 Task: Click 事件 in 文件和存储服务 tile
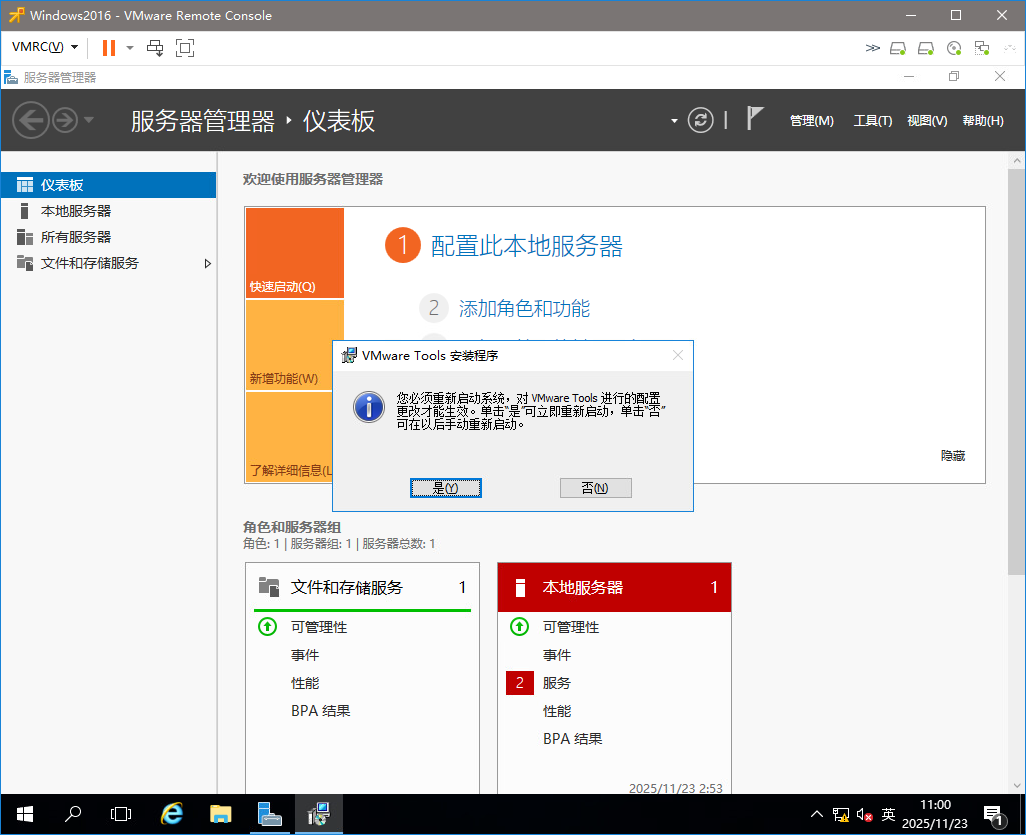305,655
